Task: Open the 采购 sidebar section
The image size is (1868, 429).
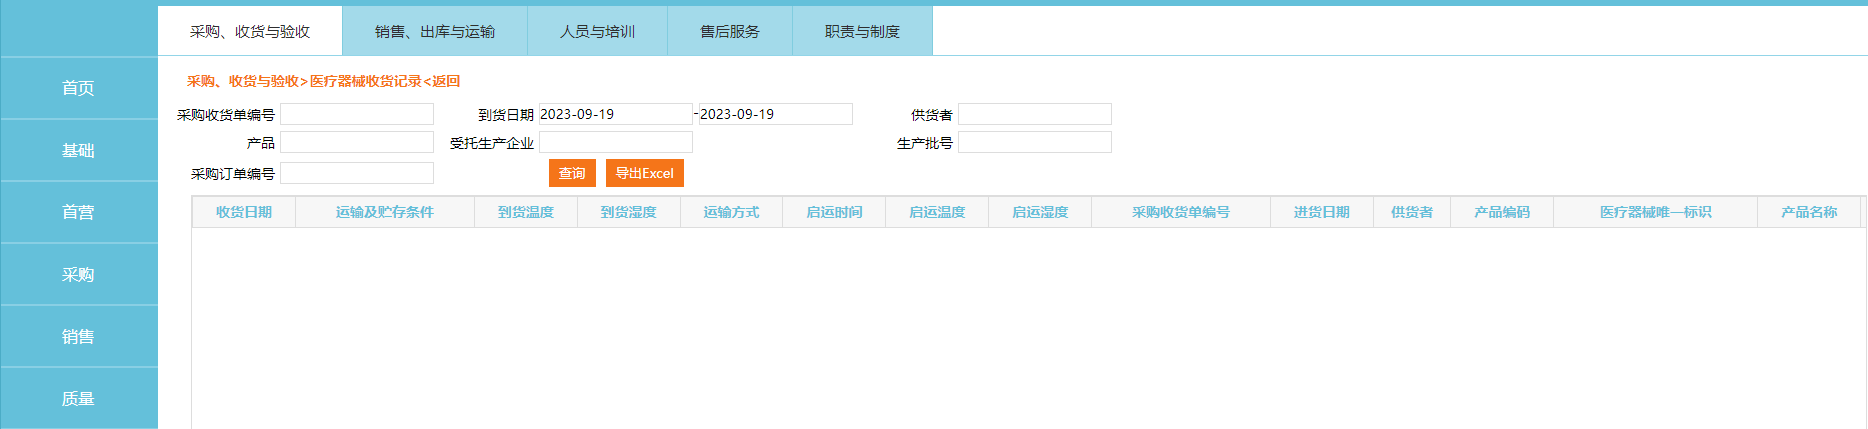Action: click(x=79, y=274)
